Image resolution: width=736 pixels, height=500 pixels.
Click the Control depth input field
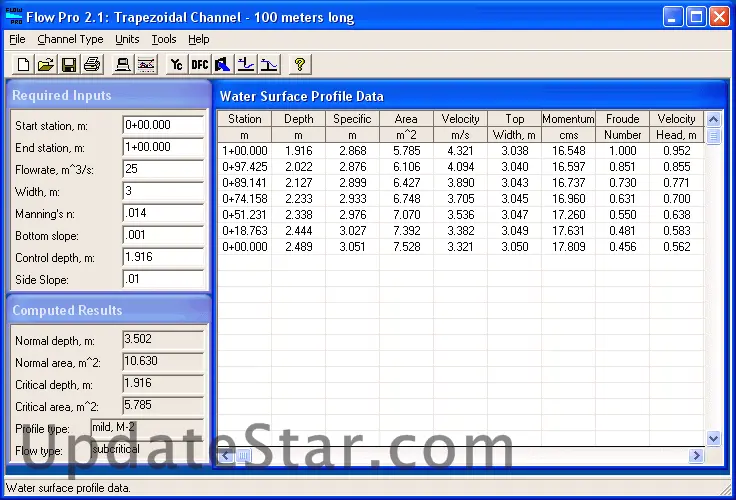[162, 257]
